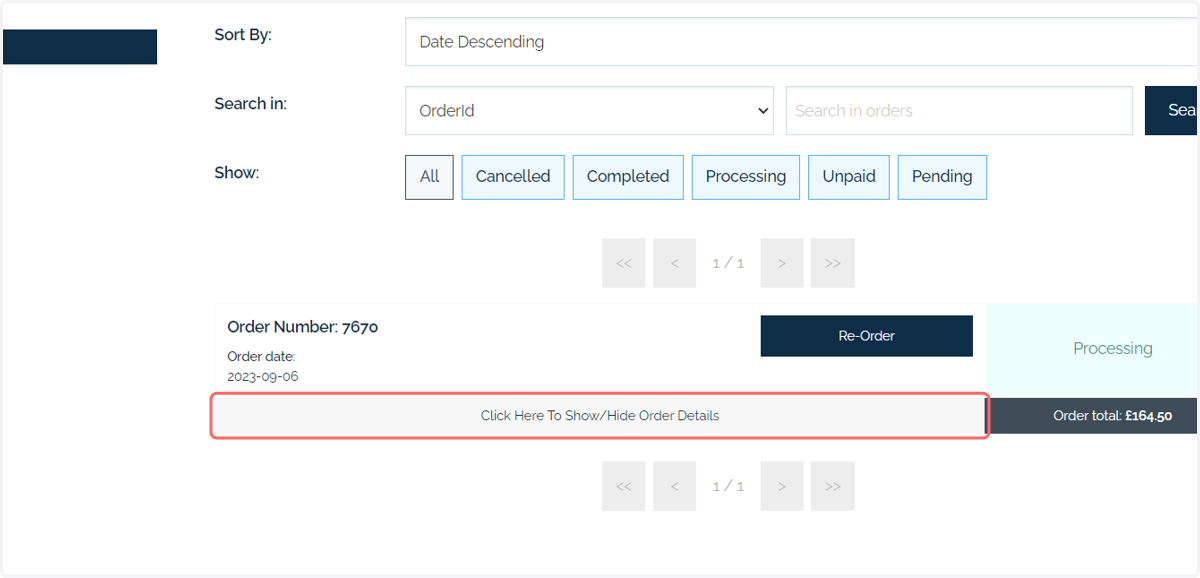The width and height of the screenshot is (1200, 578).
Task: Go to first page in lower pagination
Action: click(624, 486)
